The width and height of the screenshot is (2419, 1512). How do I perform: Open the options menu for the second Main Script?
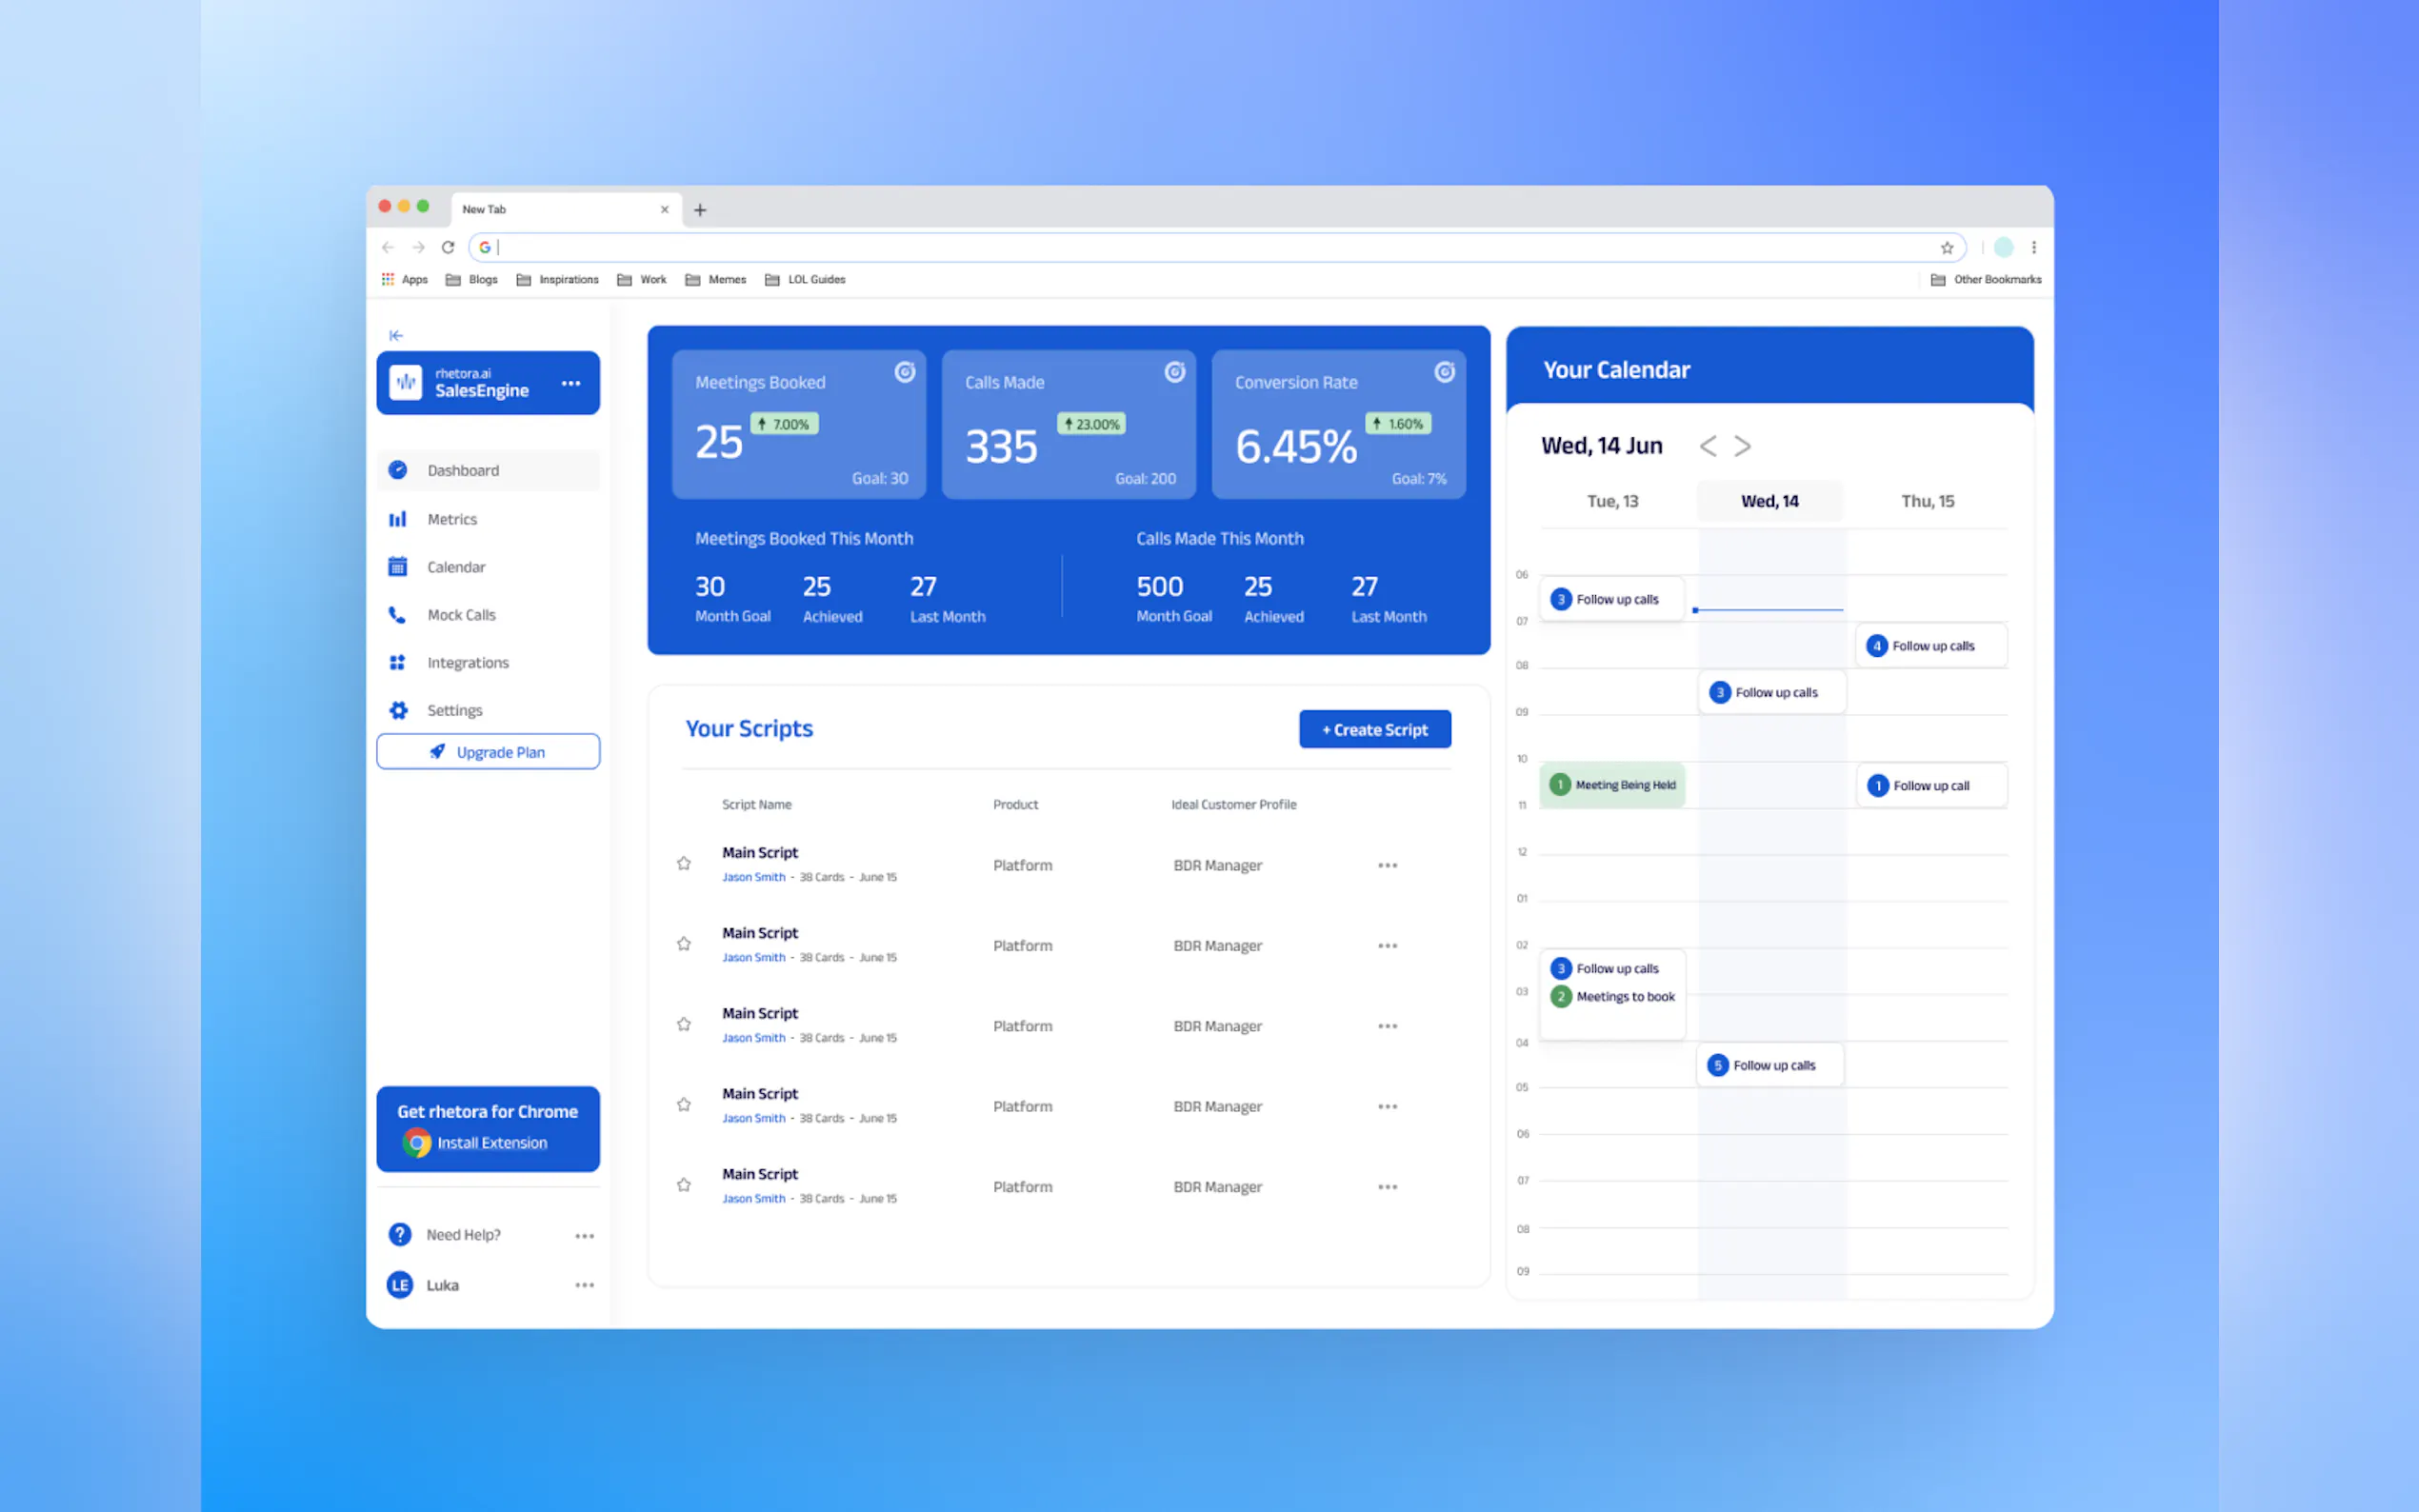pyautogui.click(x=1387, y=946)
